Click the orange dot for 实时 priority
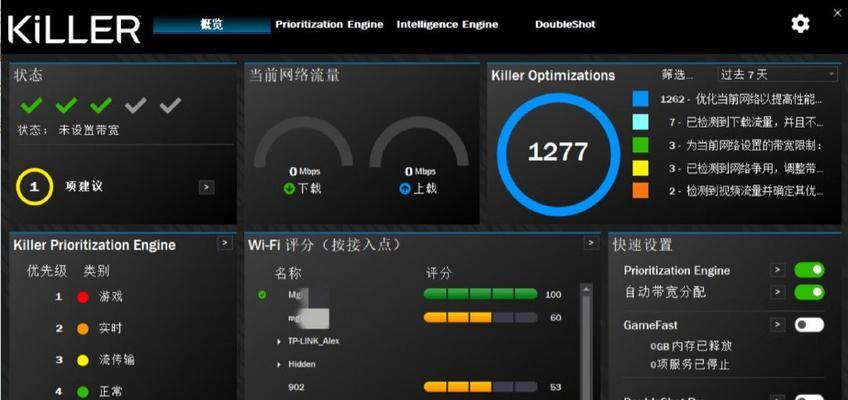The width and height of the screenshot is (848, 400). coord(83,329)
